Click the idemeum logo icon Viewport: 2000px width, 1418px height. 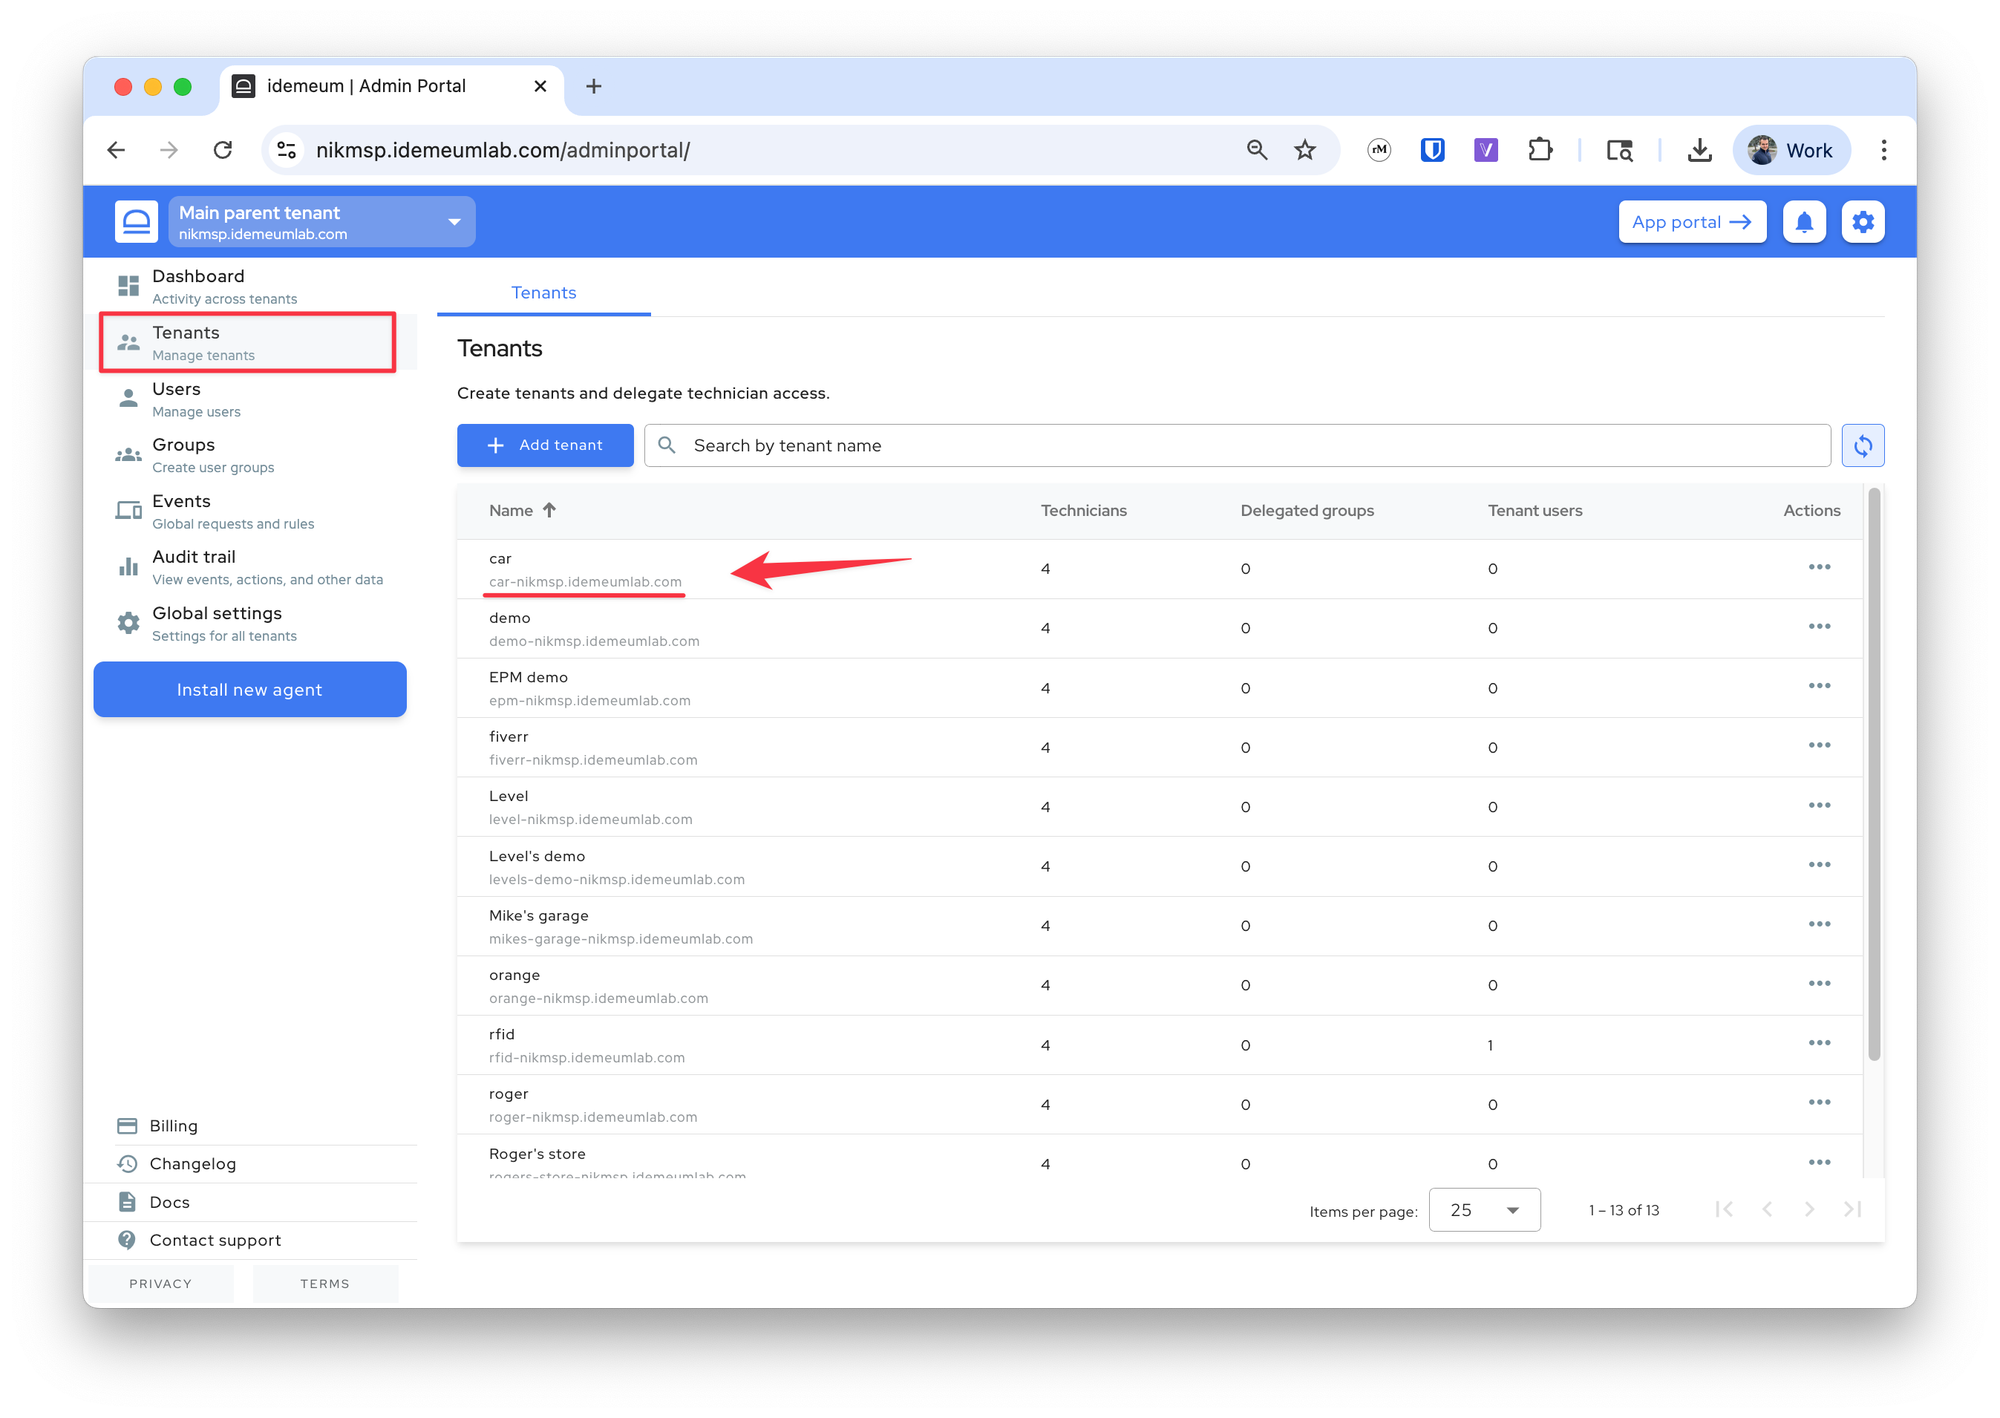point(136,222)
